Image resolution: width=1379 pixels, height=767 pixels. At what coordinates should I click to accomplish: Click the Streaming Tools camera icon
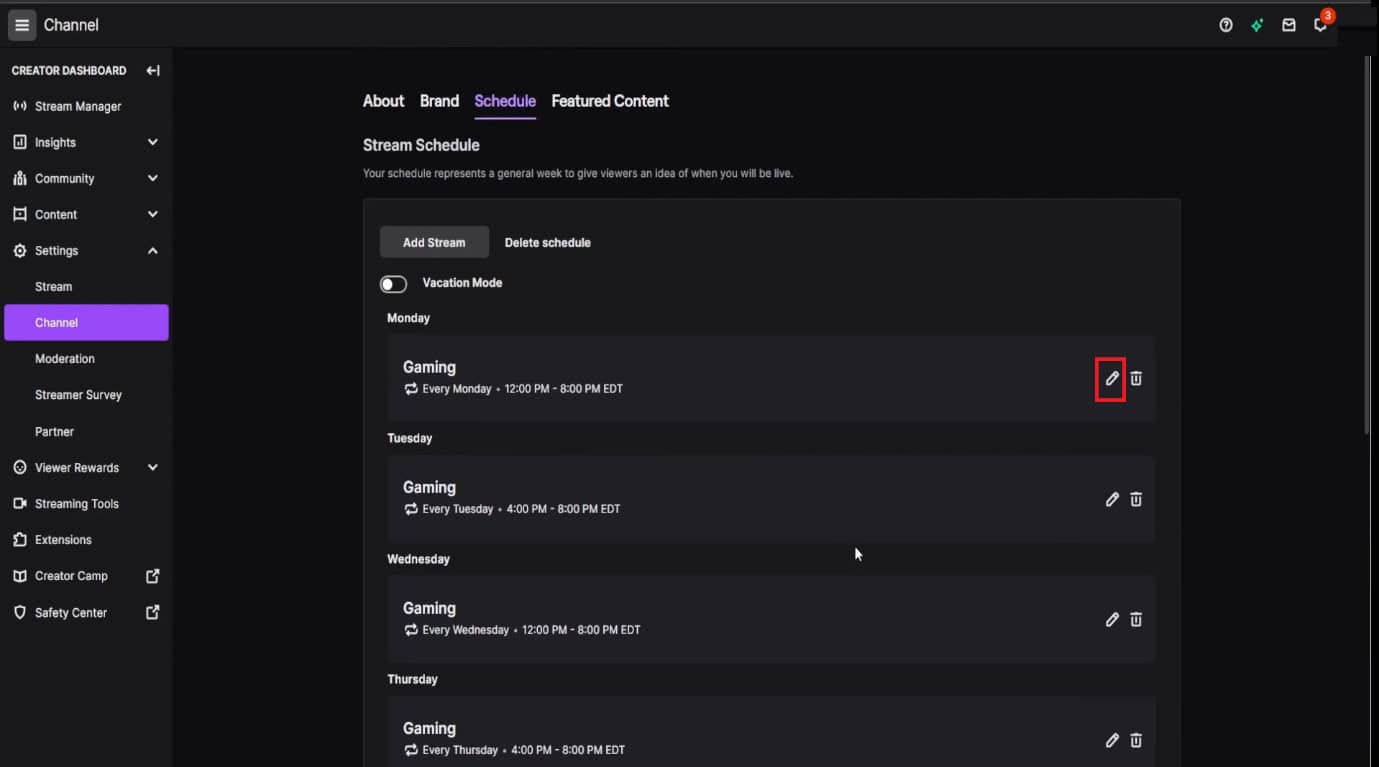coord(19,503)
